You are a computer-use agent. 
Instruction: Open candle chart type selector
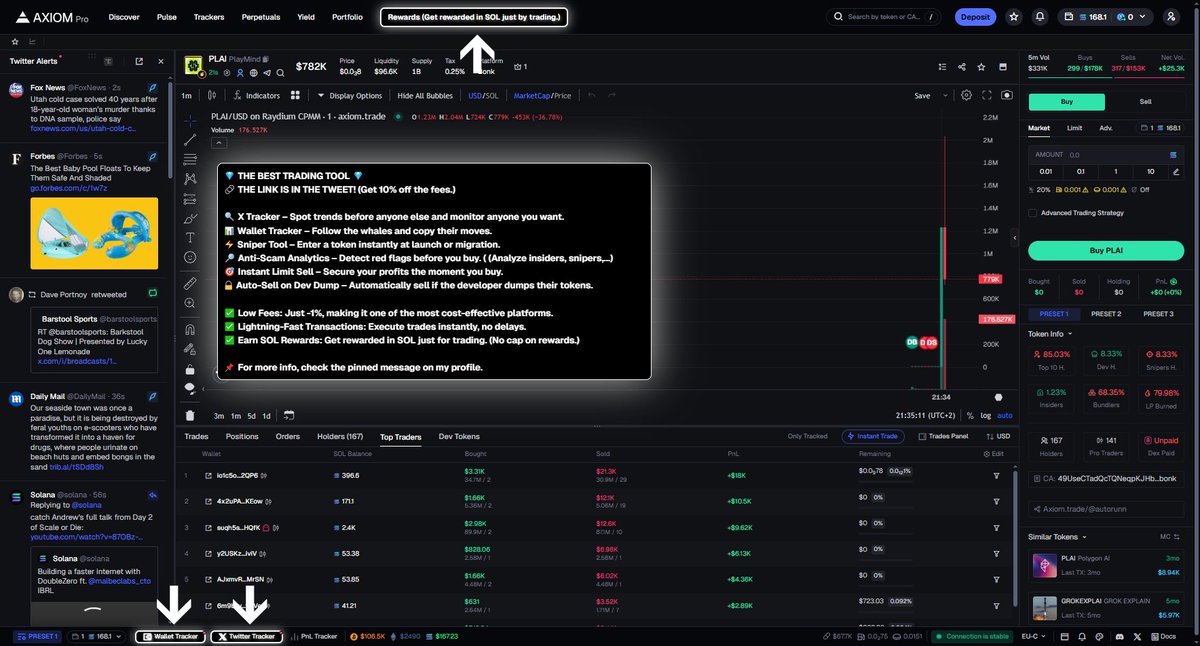pyautogui.click(x=212, y=95)
